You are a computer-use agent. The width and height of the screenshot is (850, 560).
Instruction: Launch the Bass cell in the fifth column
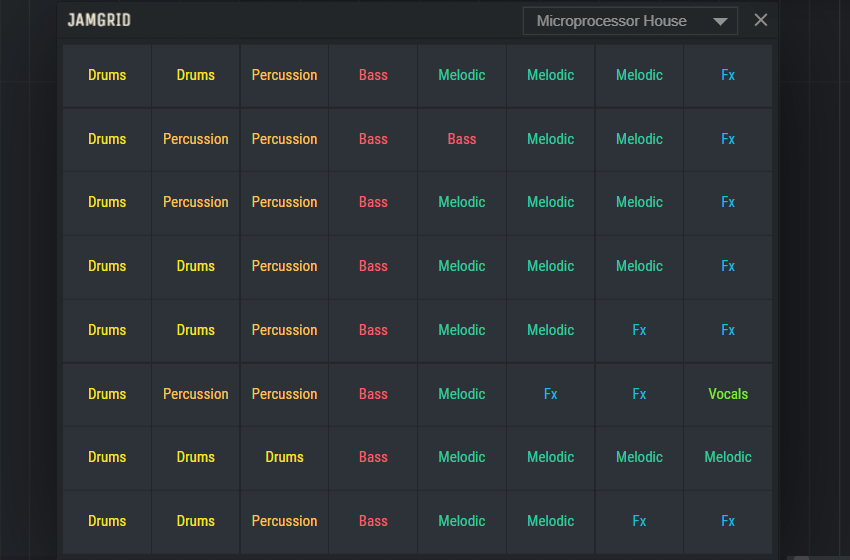[462, 139]
